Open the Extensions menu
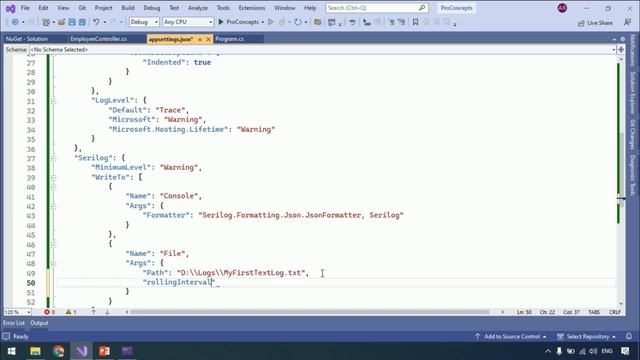The image size is (640, 360). click(x=252, y=8)
